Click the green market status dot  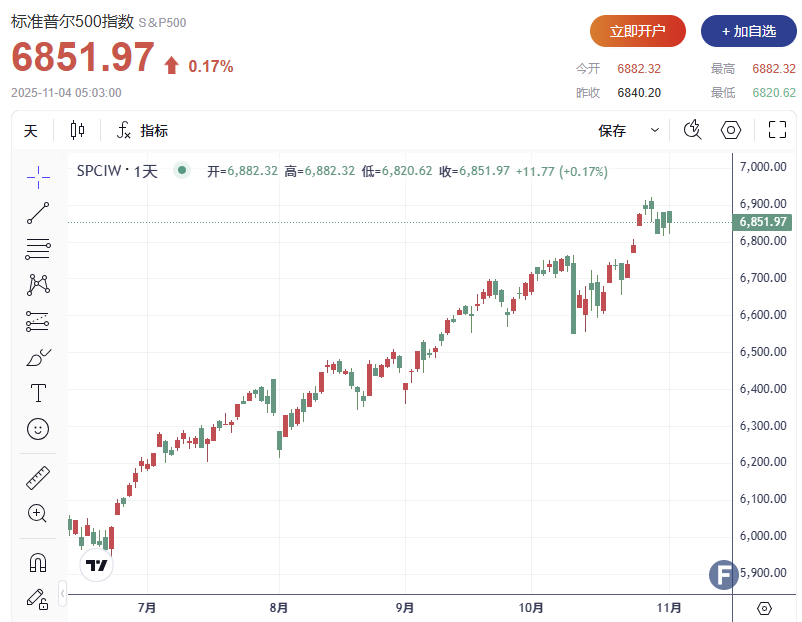(182, 170)
